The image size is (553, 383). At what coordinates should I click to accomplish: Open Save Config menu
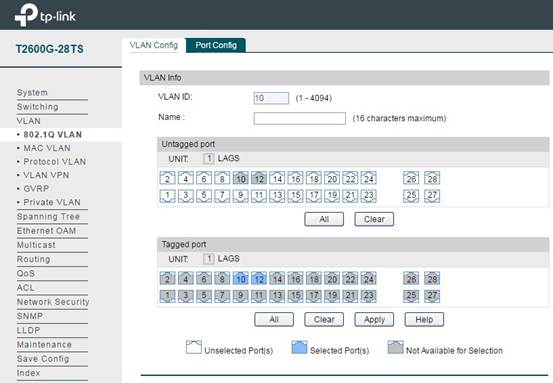[43, 359]
